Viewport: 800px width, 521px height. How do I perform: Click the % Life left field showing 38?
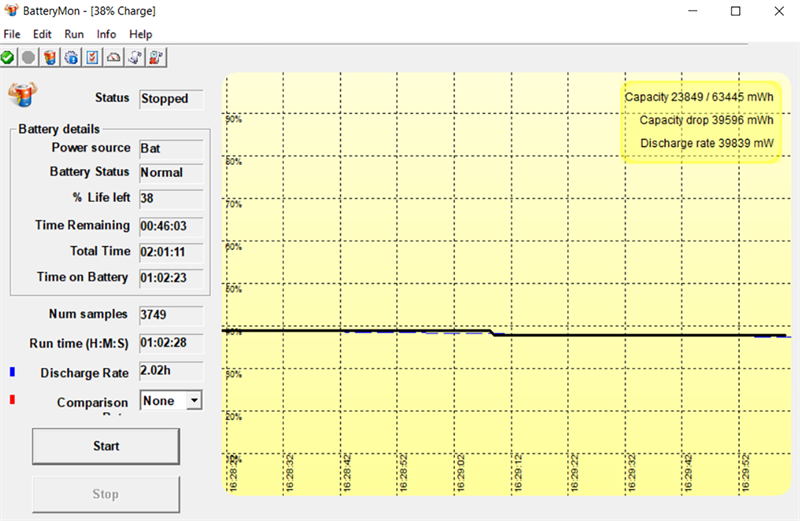click(x=171, y=198)
